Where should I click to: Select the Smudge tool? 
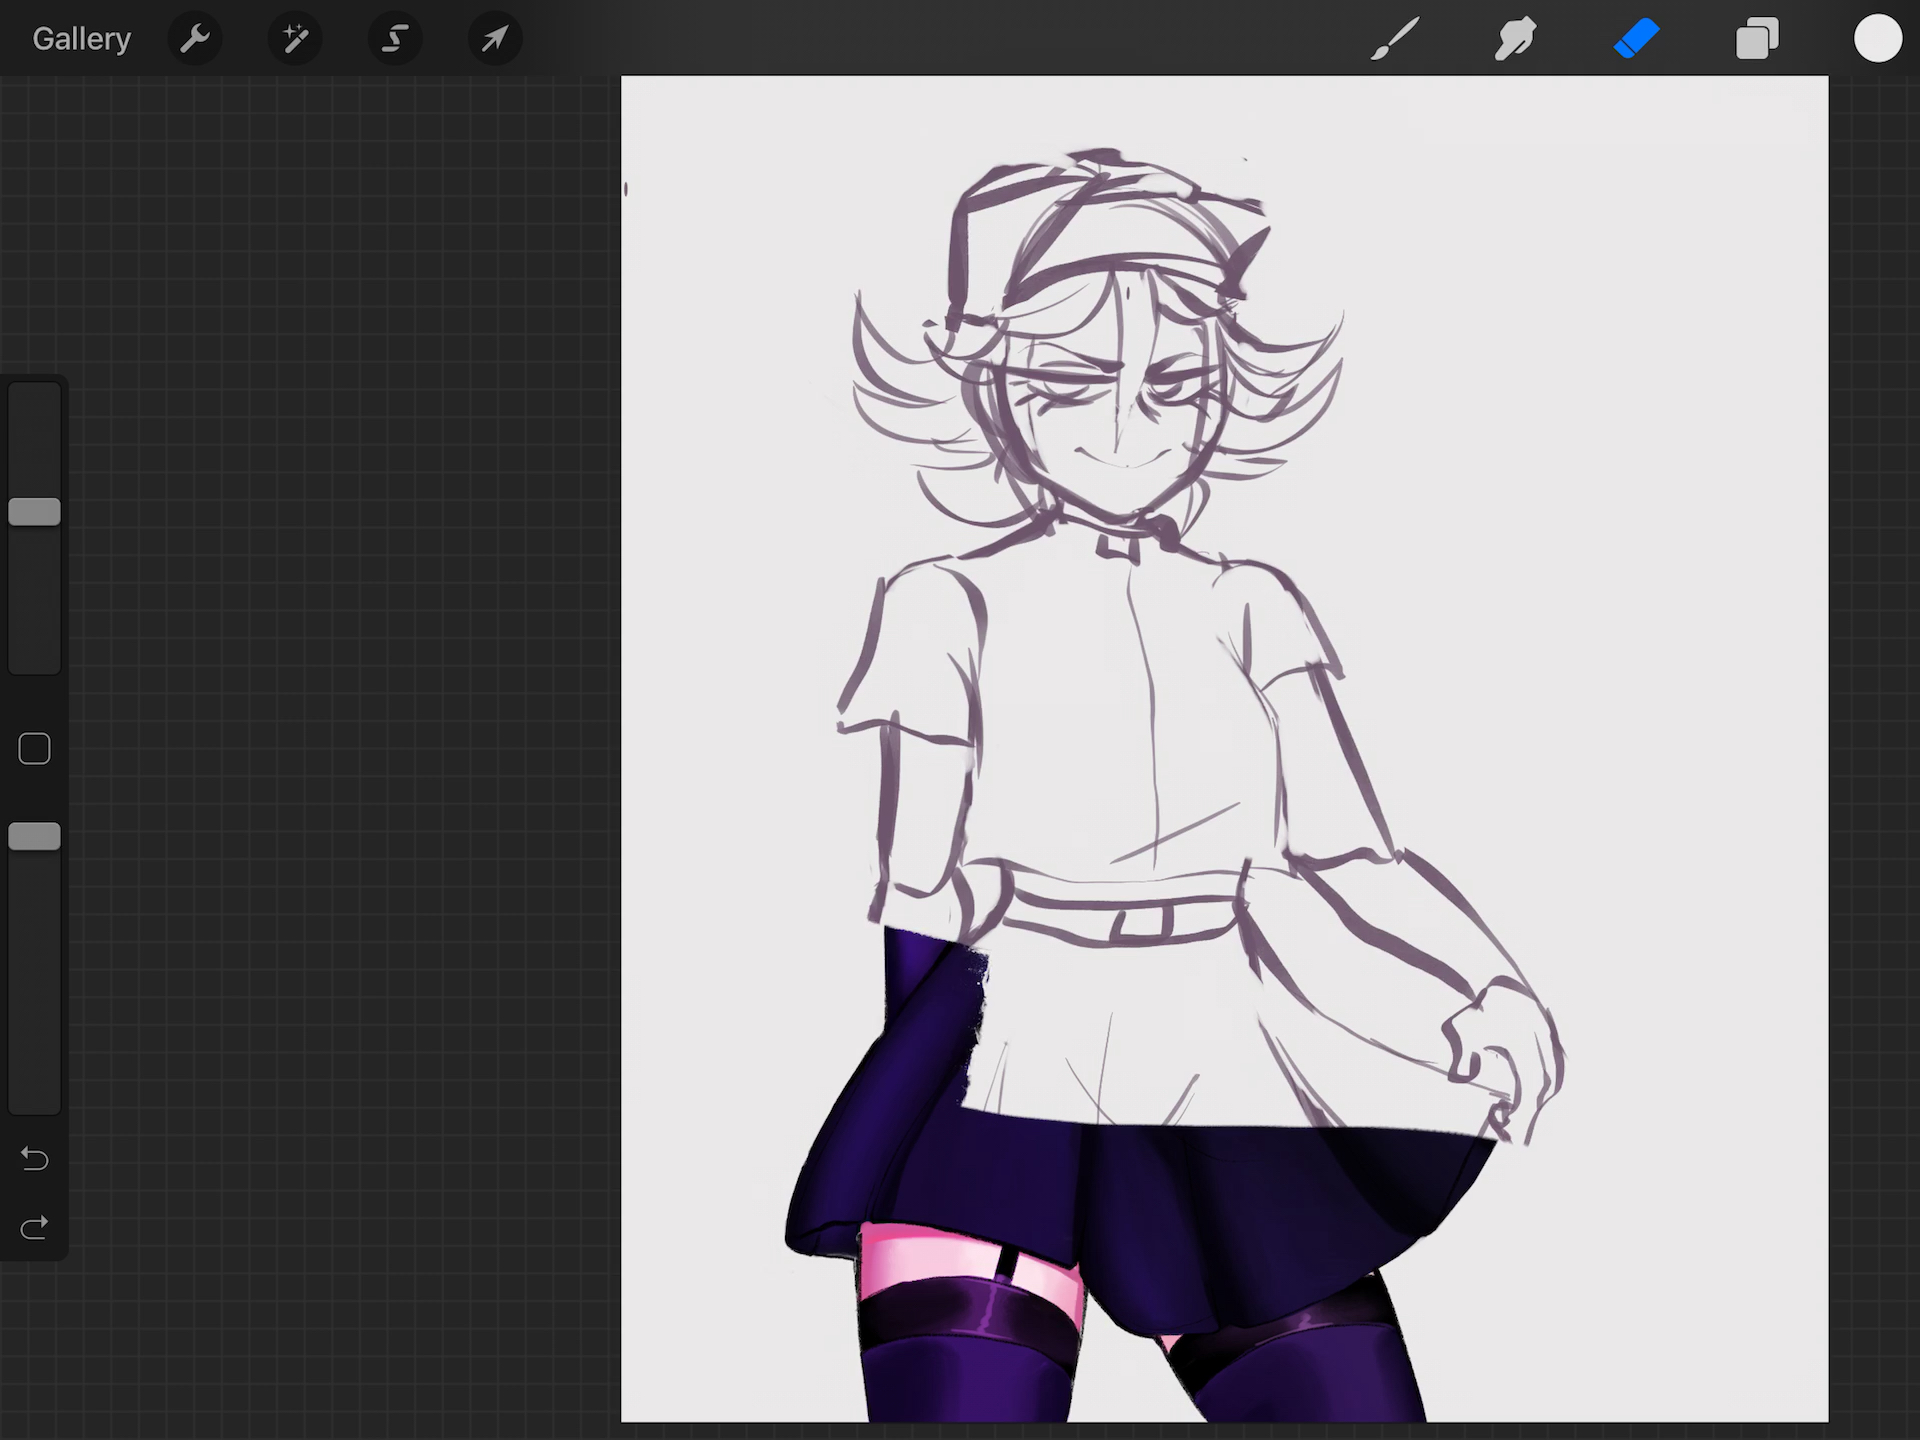coord(1515,39)
